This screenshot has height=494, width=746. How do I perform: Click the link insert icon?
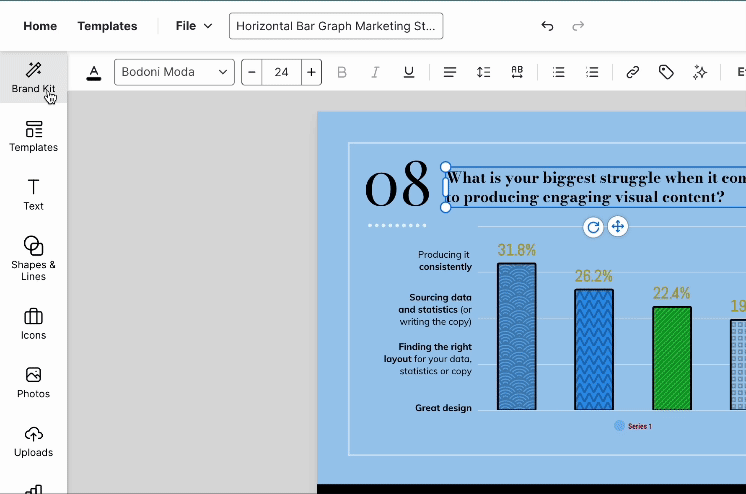632,72
